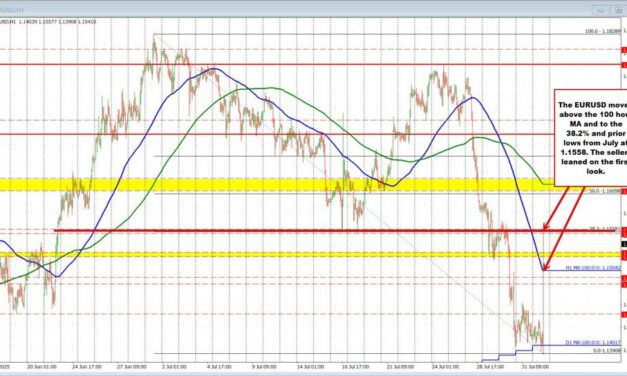The image size is (627, 376).
Task: Click the 20 Jun 01:00 time axis label
Action: click(x=42, y=366)
